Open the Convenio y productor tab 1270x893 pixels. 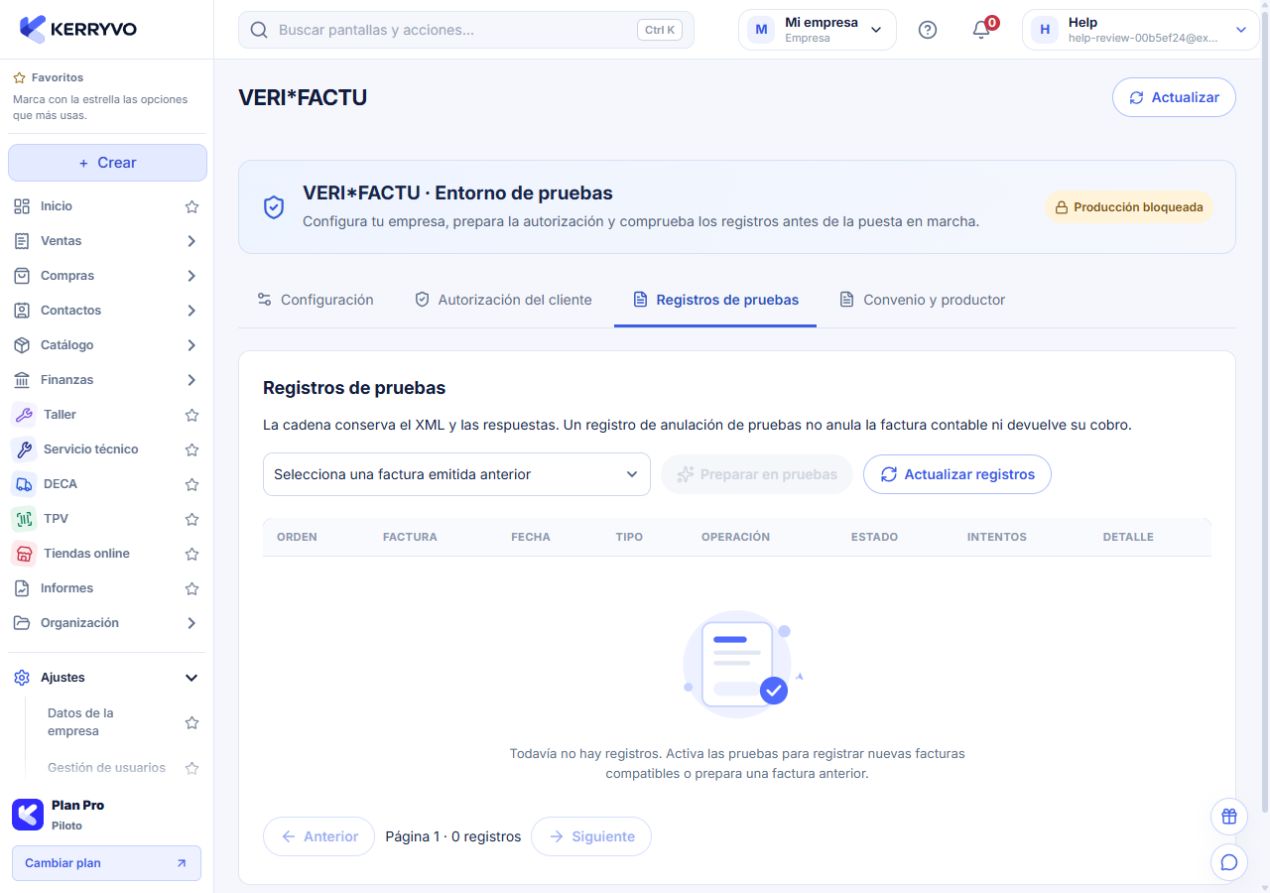[x=922, y=300]
